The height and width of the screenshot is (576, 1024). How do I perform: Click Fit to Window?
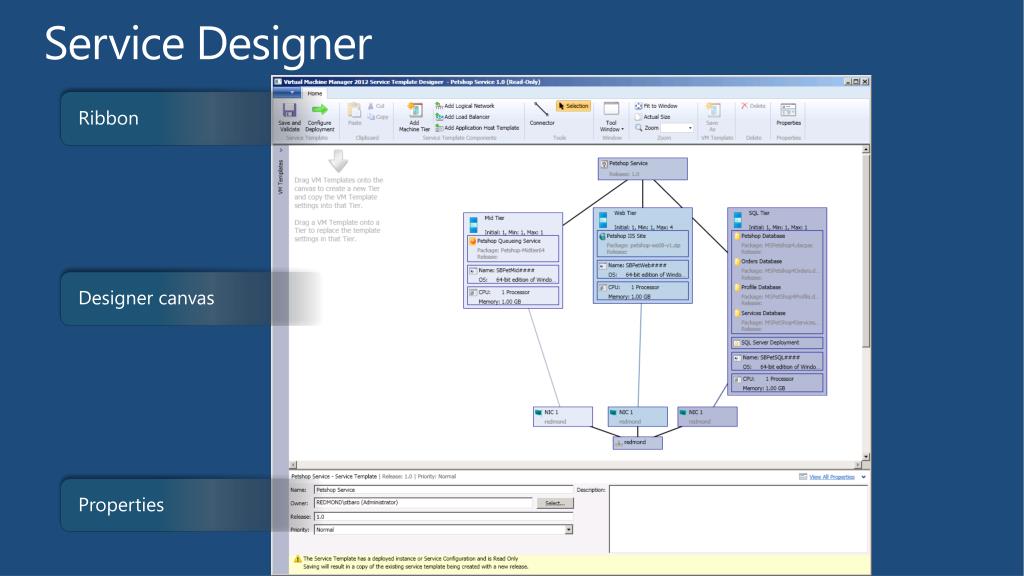point(656,106)
